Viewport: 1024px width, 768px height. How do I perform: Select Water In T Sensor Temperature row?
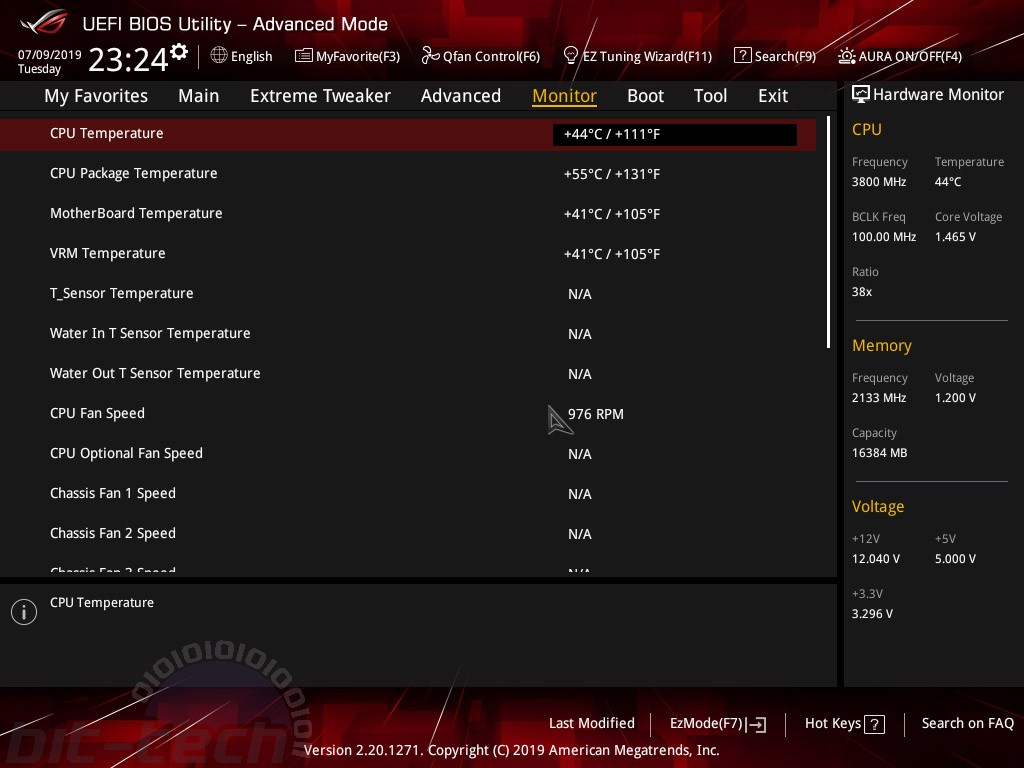(408, 334)
